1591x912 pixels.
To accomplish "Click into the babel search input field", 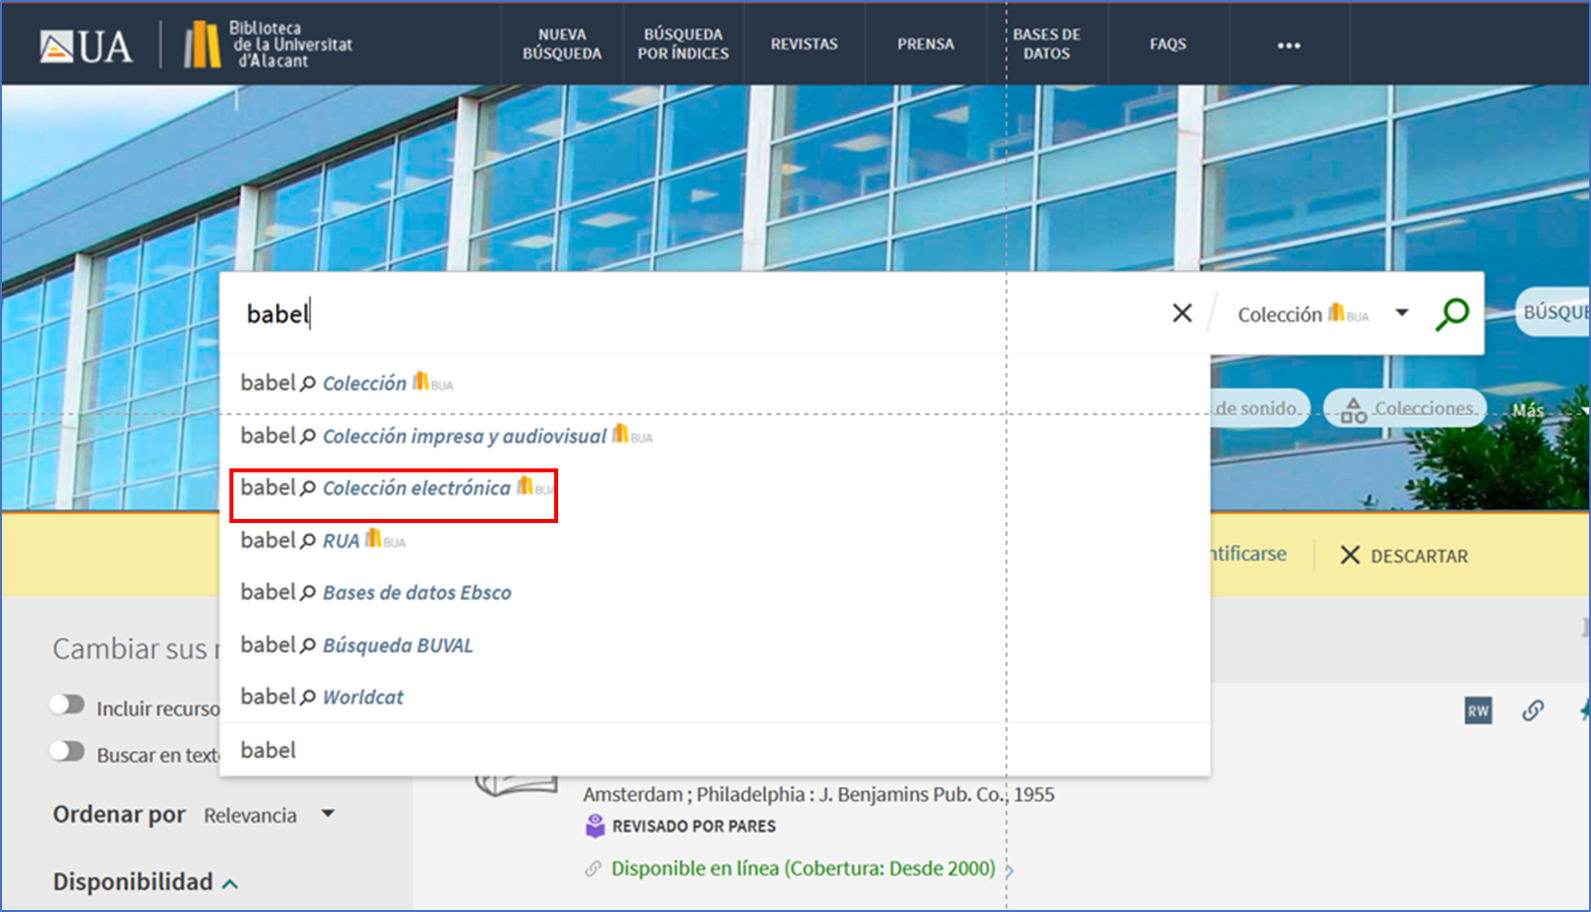I will [700, 314].
